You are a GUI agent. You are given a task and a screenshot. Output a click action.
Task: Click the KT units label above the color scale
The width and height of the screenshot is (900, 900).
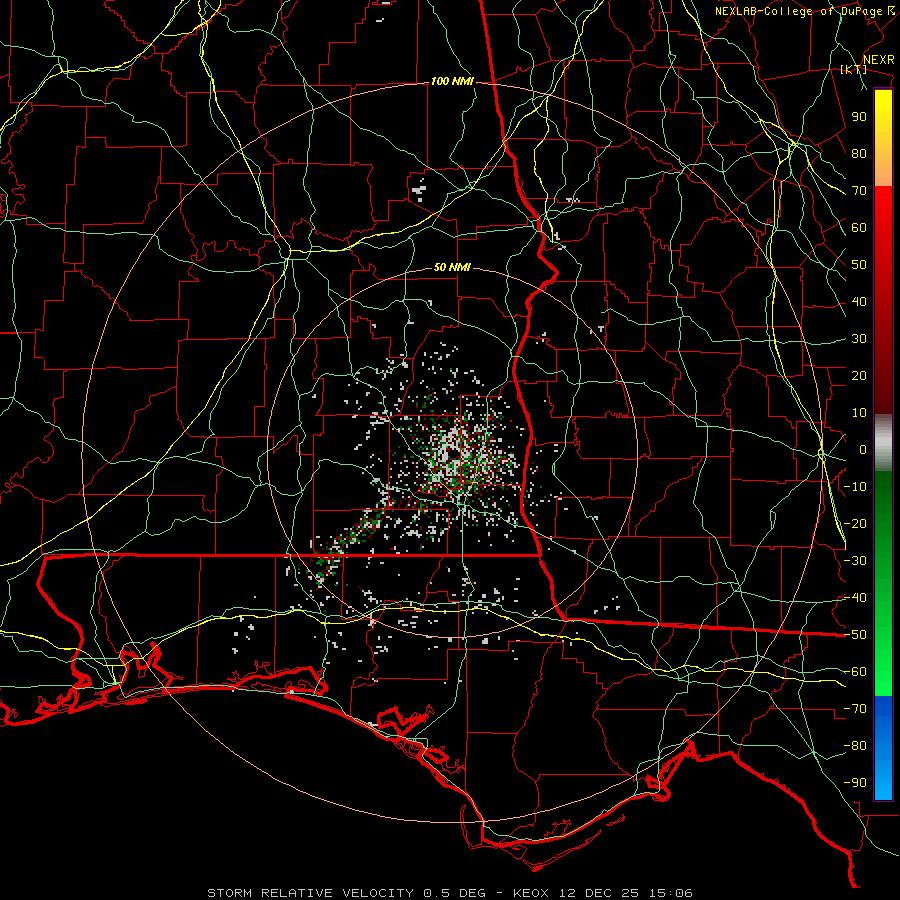[x=854, y=69]
